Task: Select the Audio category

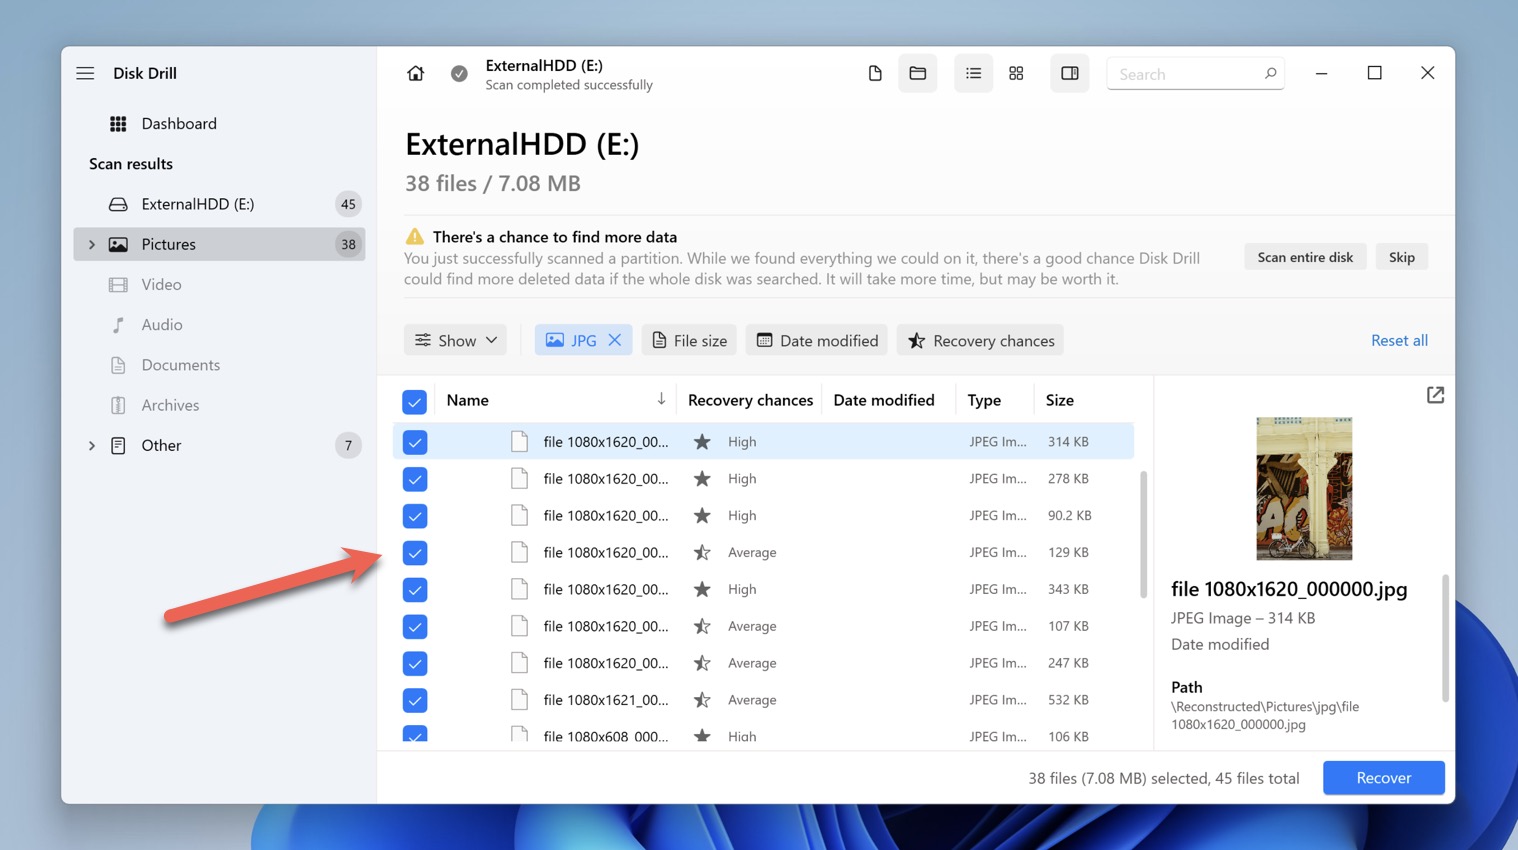Action: tap(219, 325)
